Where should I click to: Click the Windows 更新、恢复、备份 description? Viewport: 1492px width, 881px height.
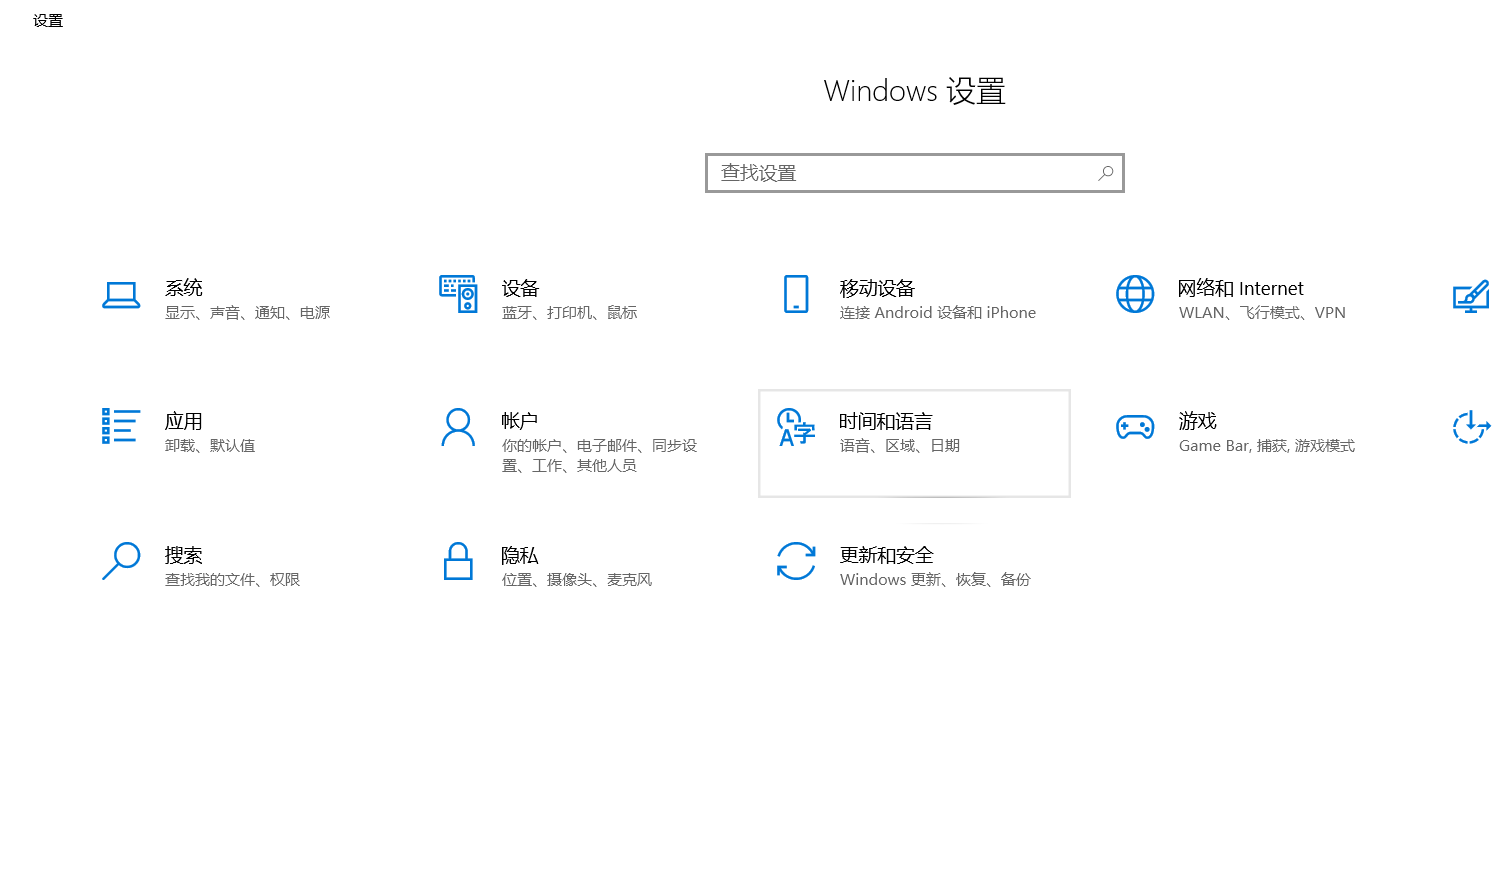[935, 580]
